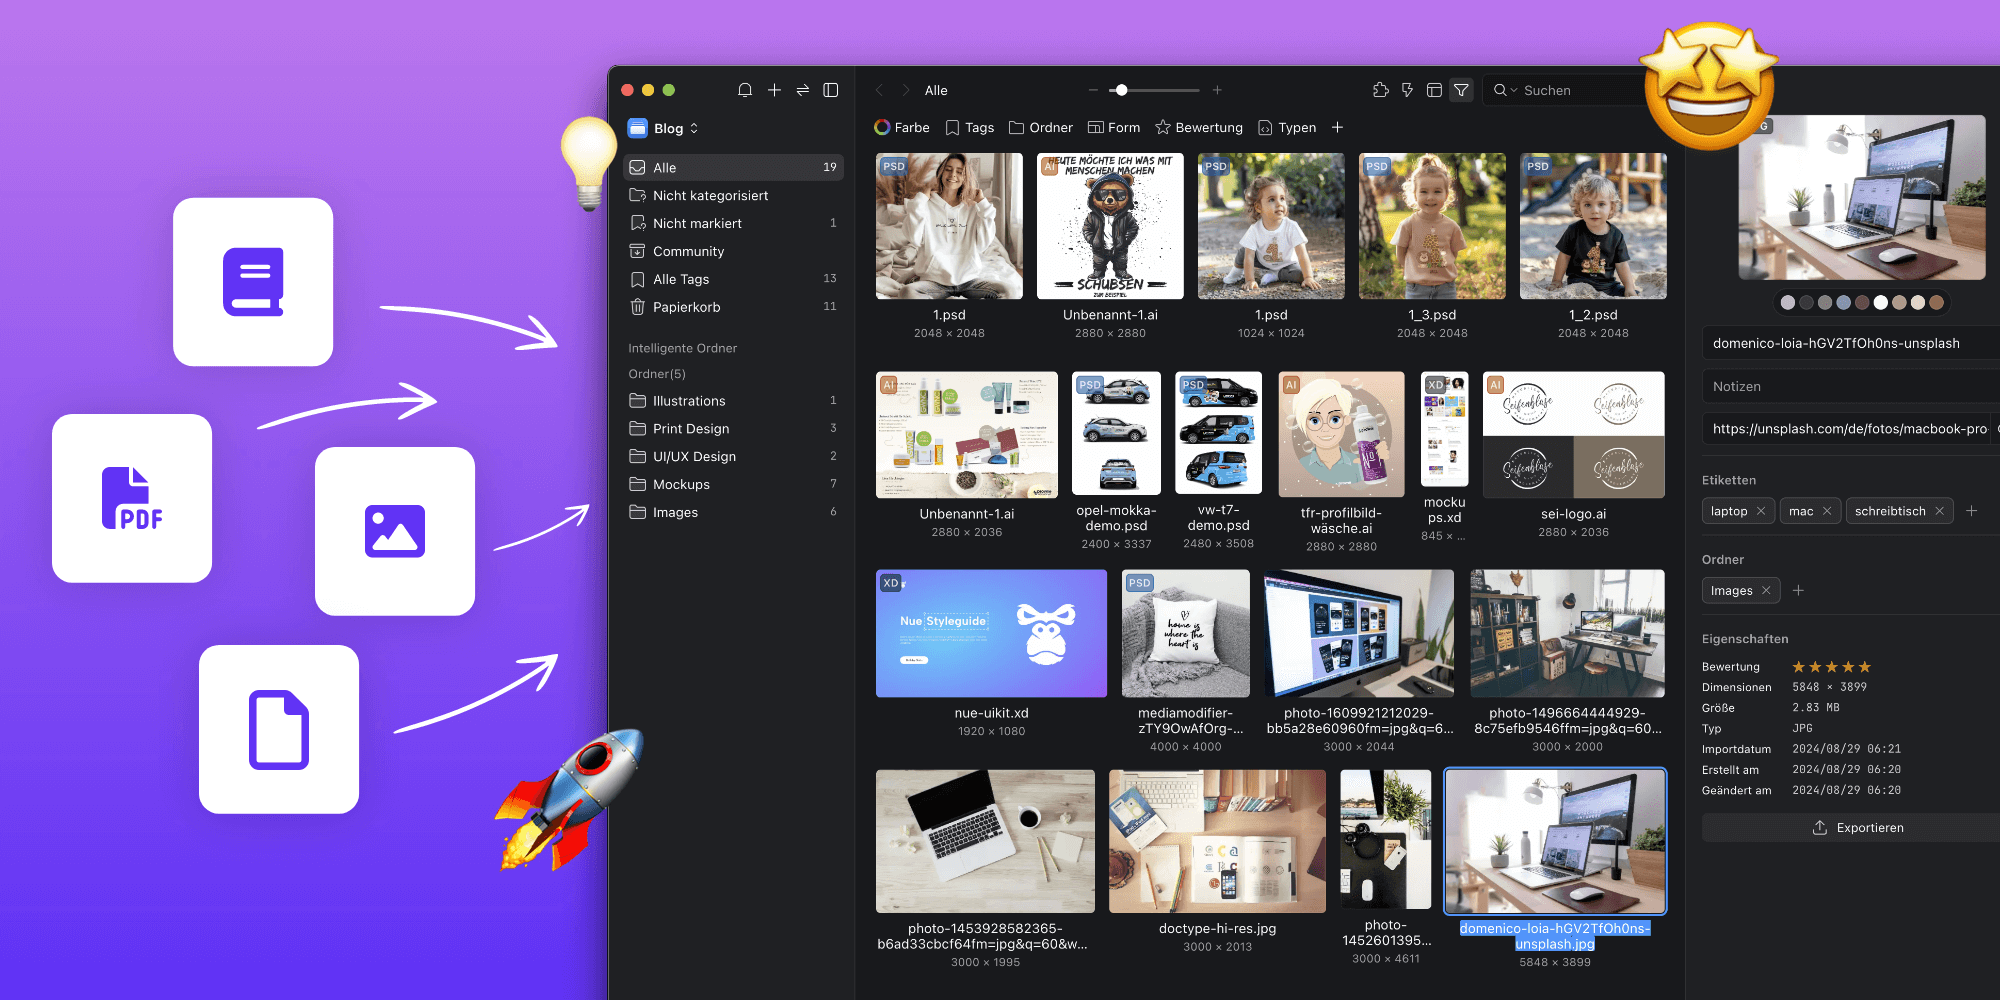Open the Bewertung filter
The image size is (2000, 1000).
[1199, 127]
